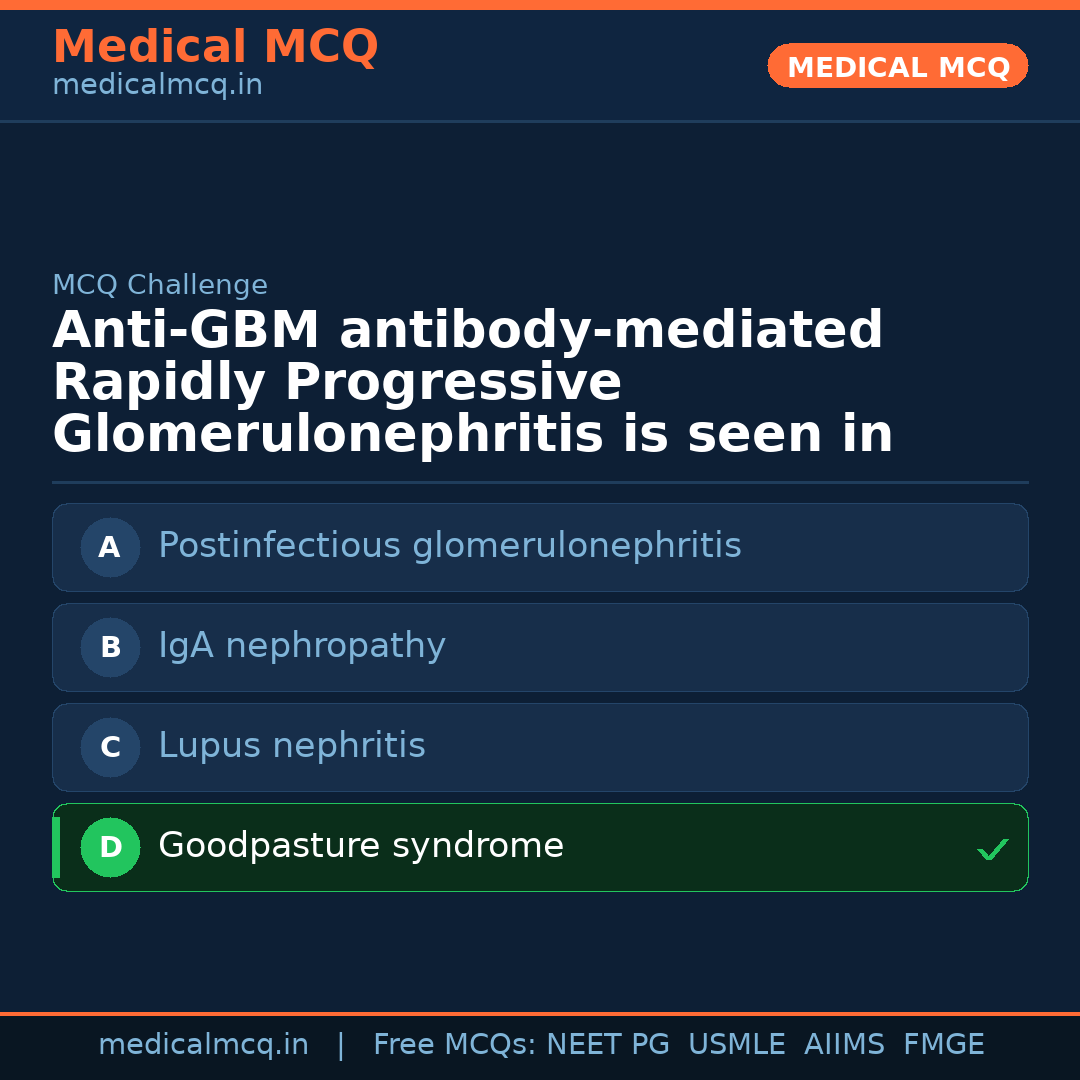Click the B letter circle badge
1080x1080 pixels.
[x=110, y=647]
